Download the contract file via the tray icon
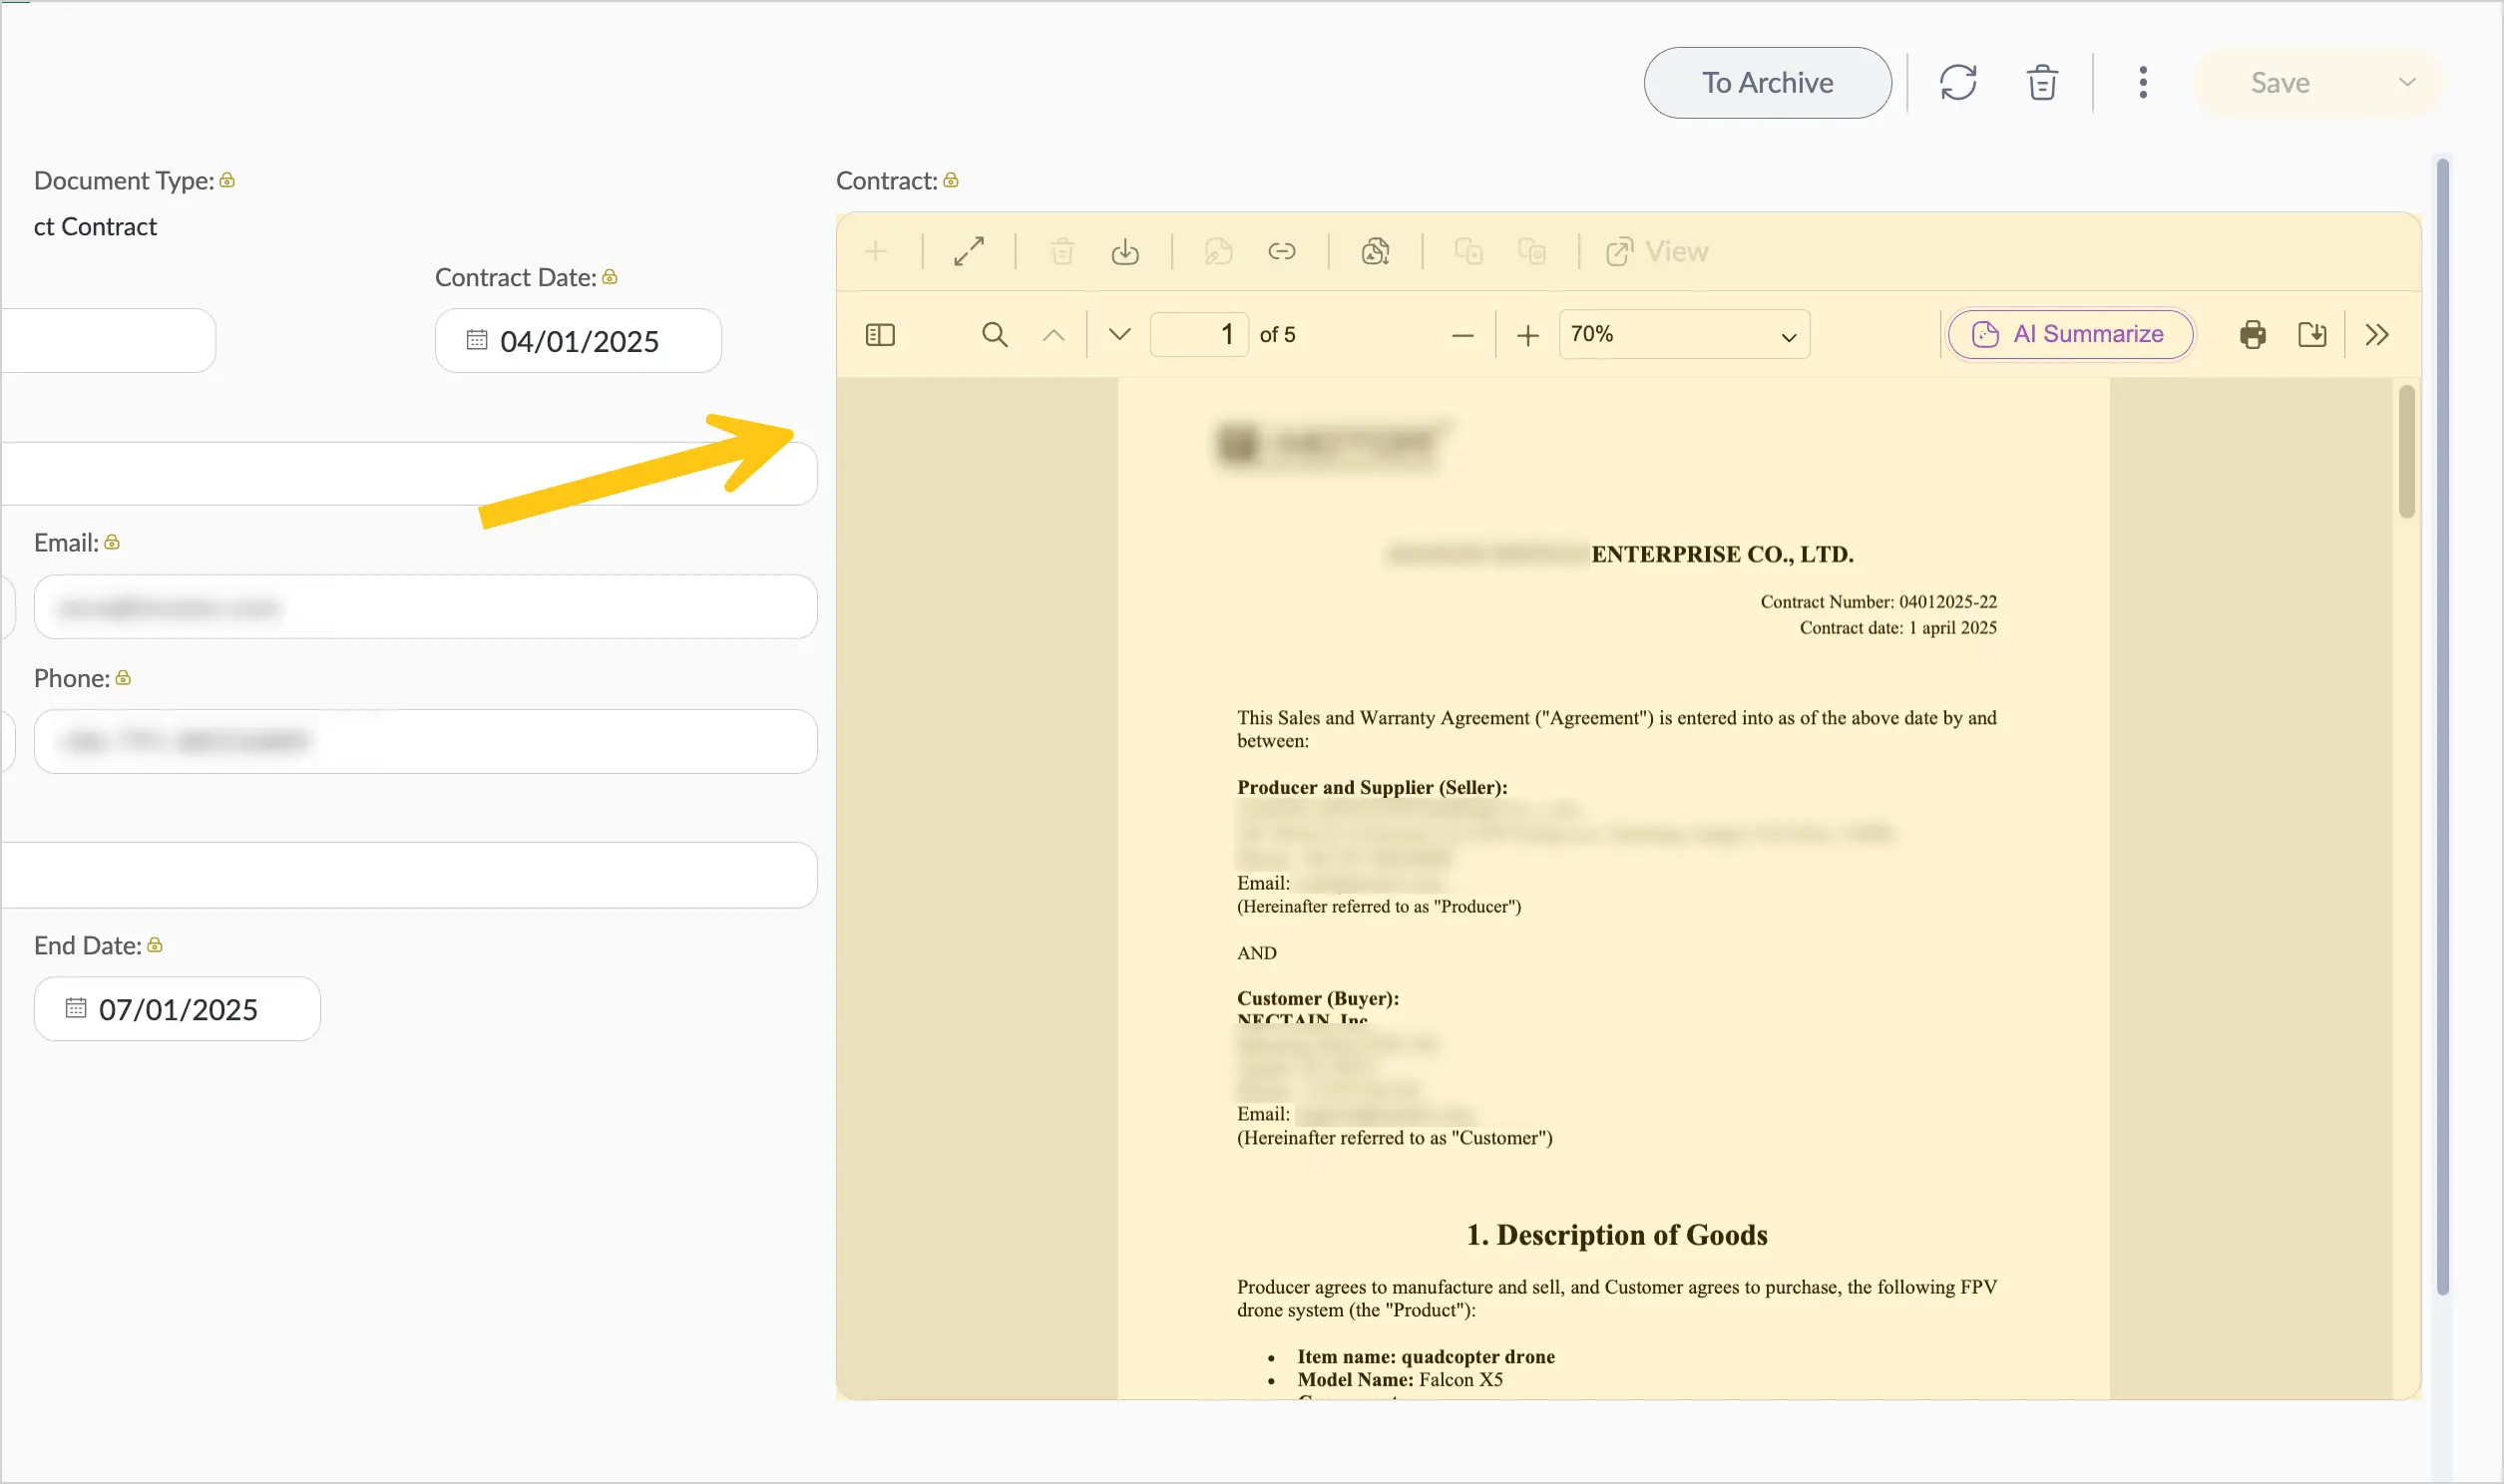The height and width of the screenshot is (1484, 2504). pyautogui.click(x=1125, y=251)
